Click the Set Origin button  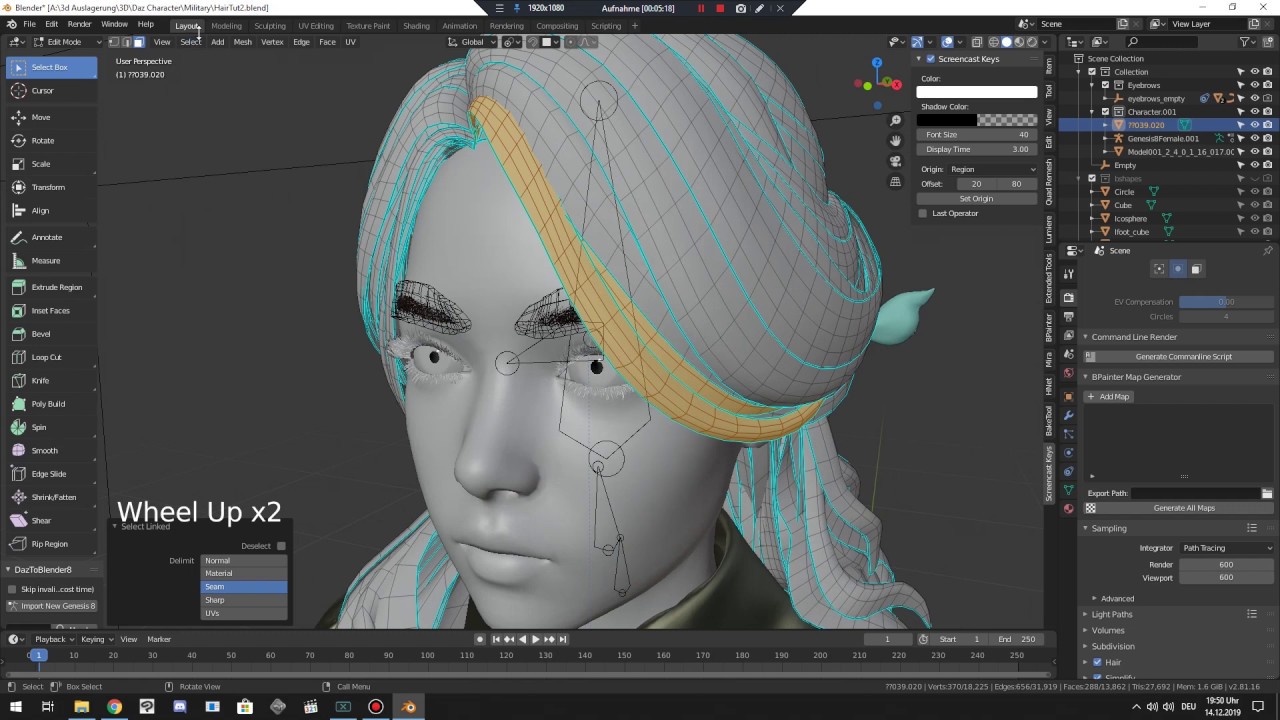click(977, 199)
